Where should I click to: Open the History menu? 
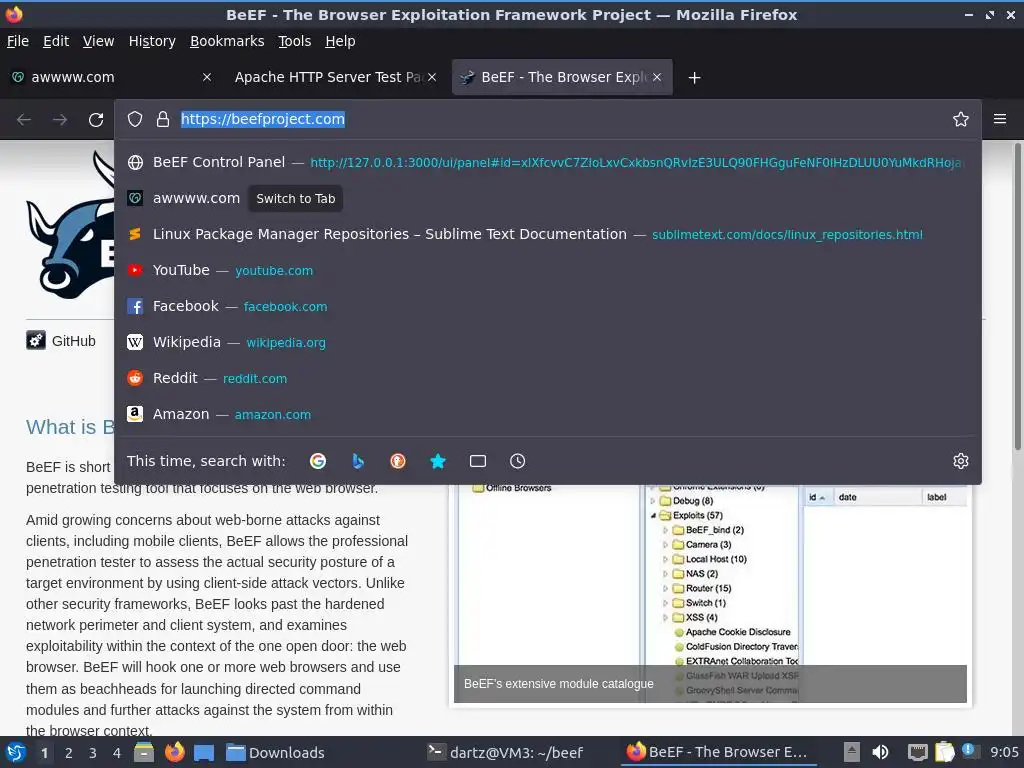[x=152, y=41]
